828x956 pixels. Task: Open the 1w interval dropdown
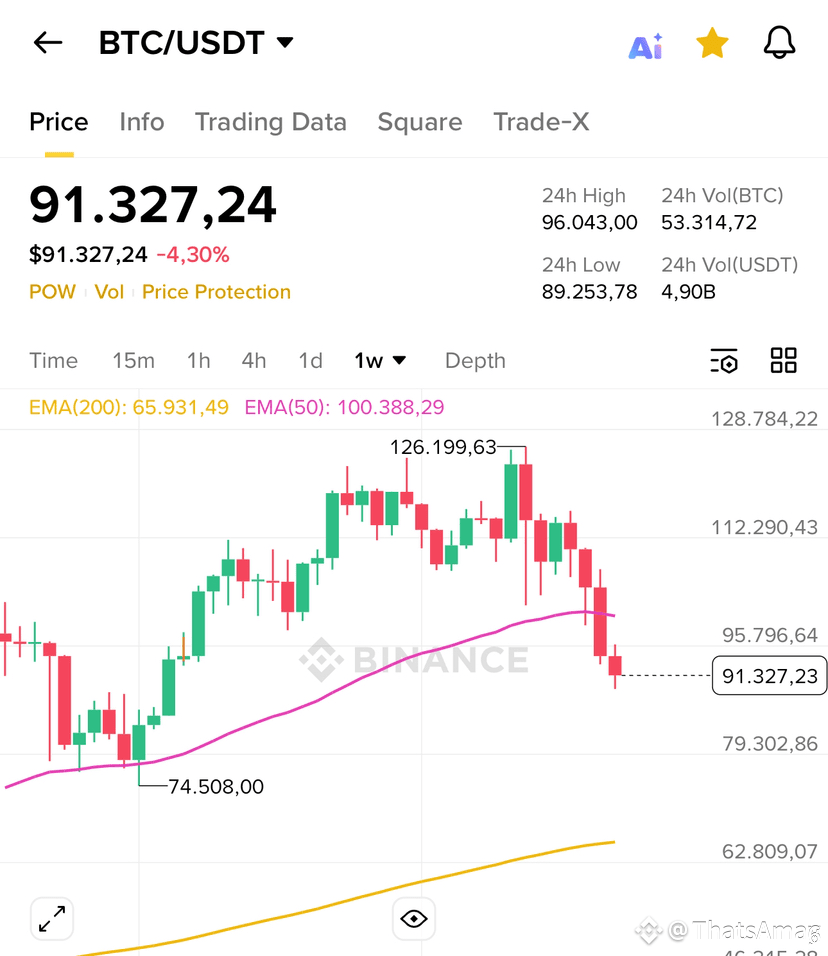pos(380,361)
